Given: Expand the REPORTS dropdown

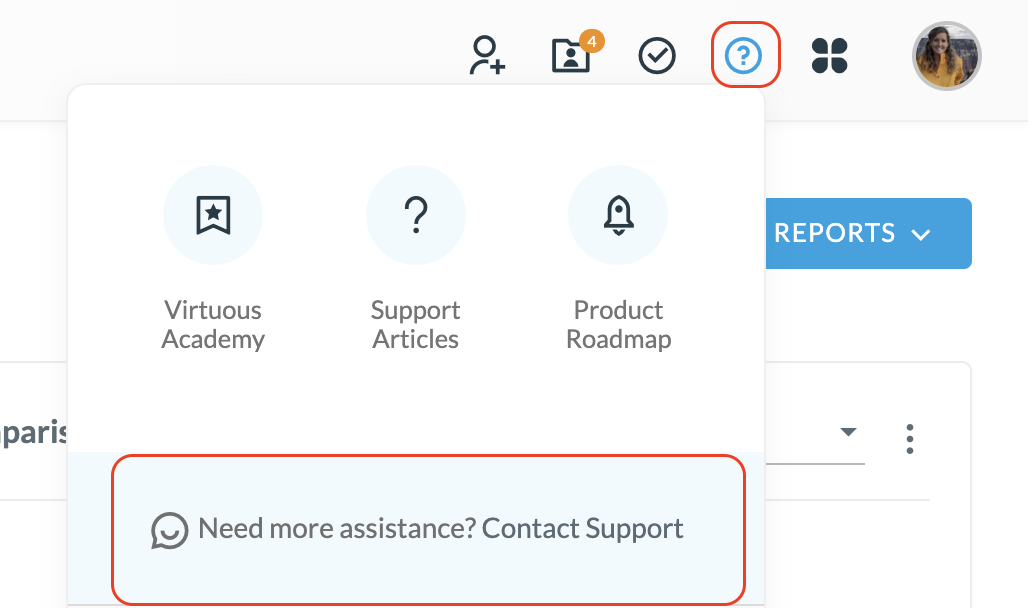Looking at the screenshot, I should click(867, 233).
